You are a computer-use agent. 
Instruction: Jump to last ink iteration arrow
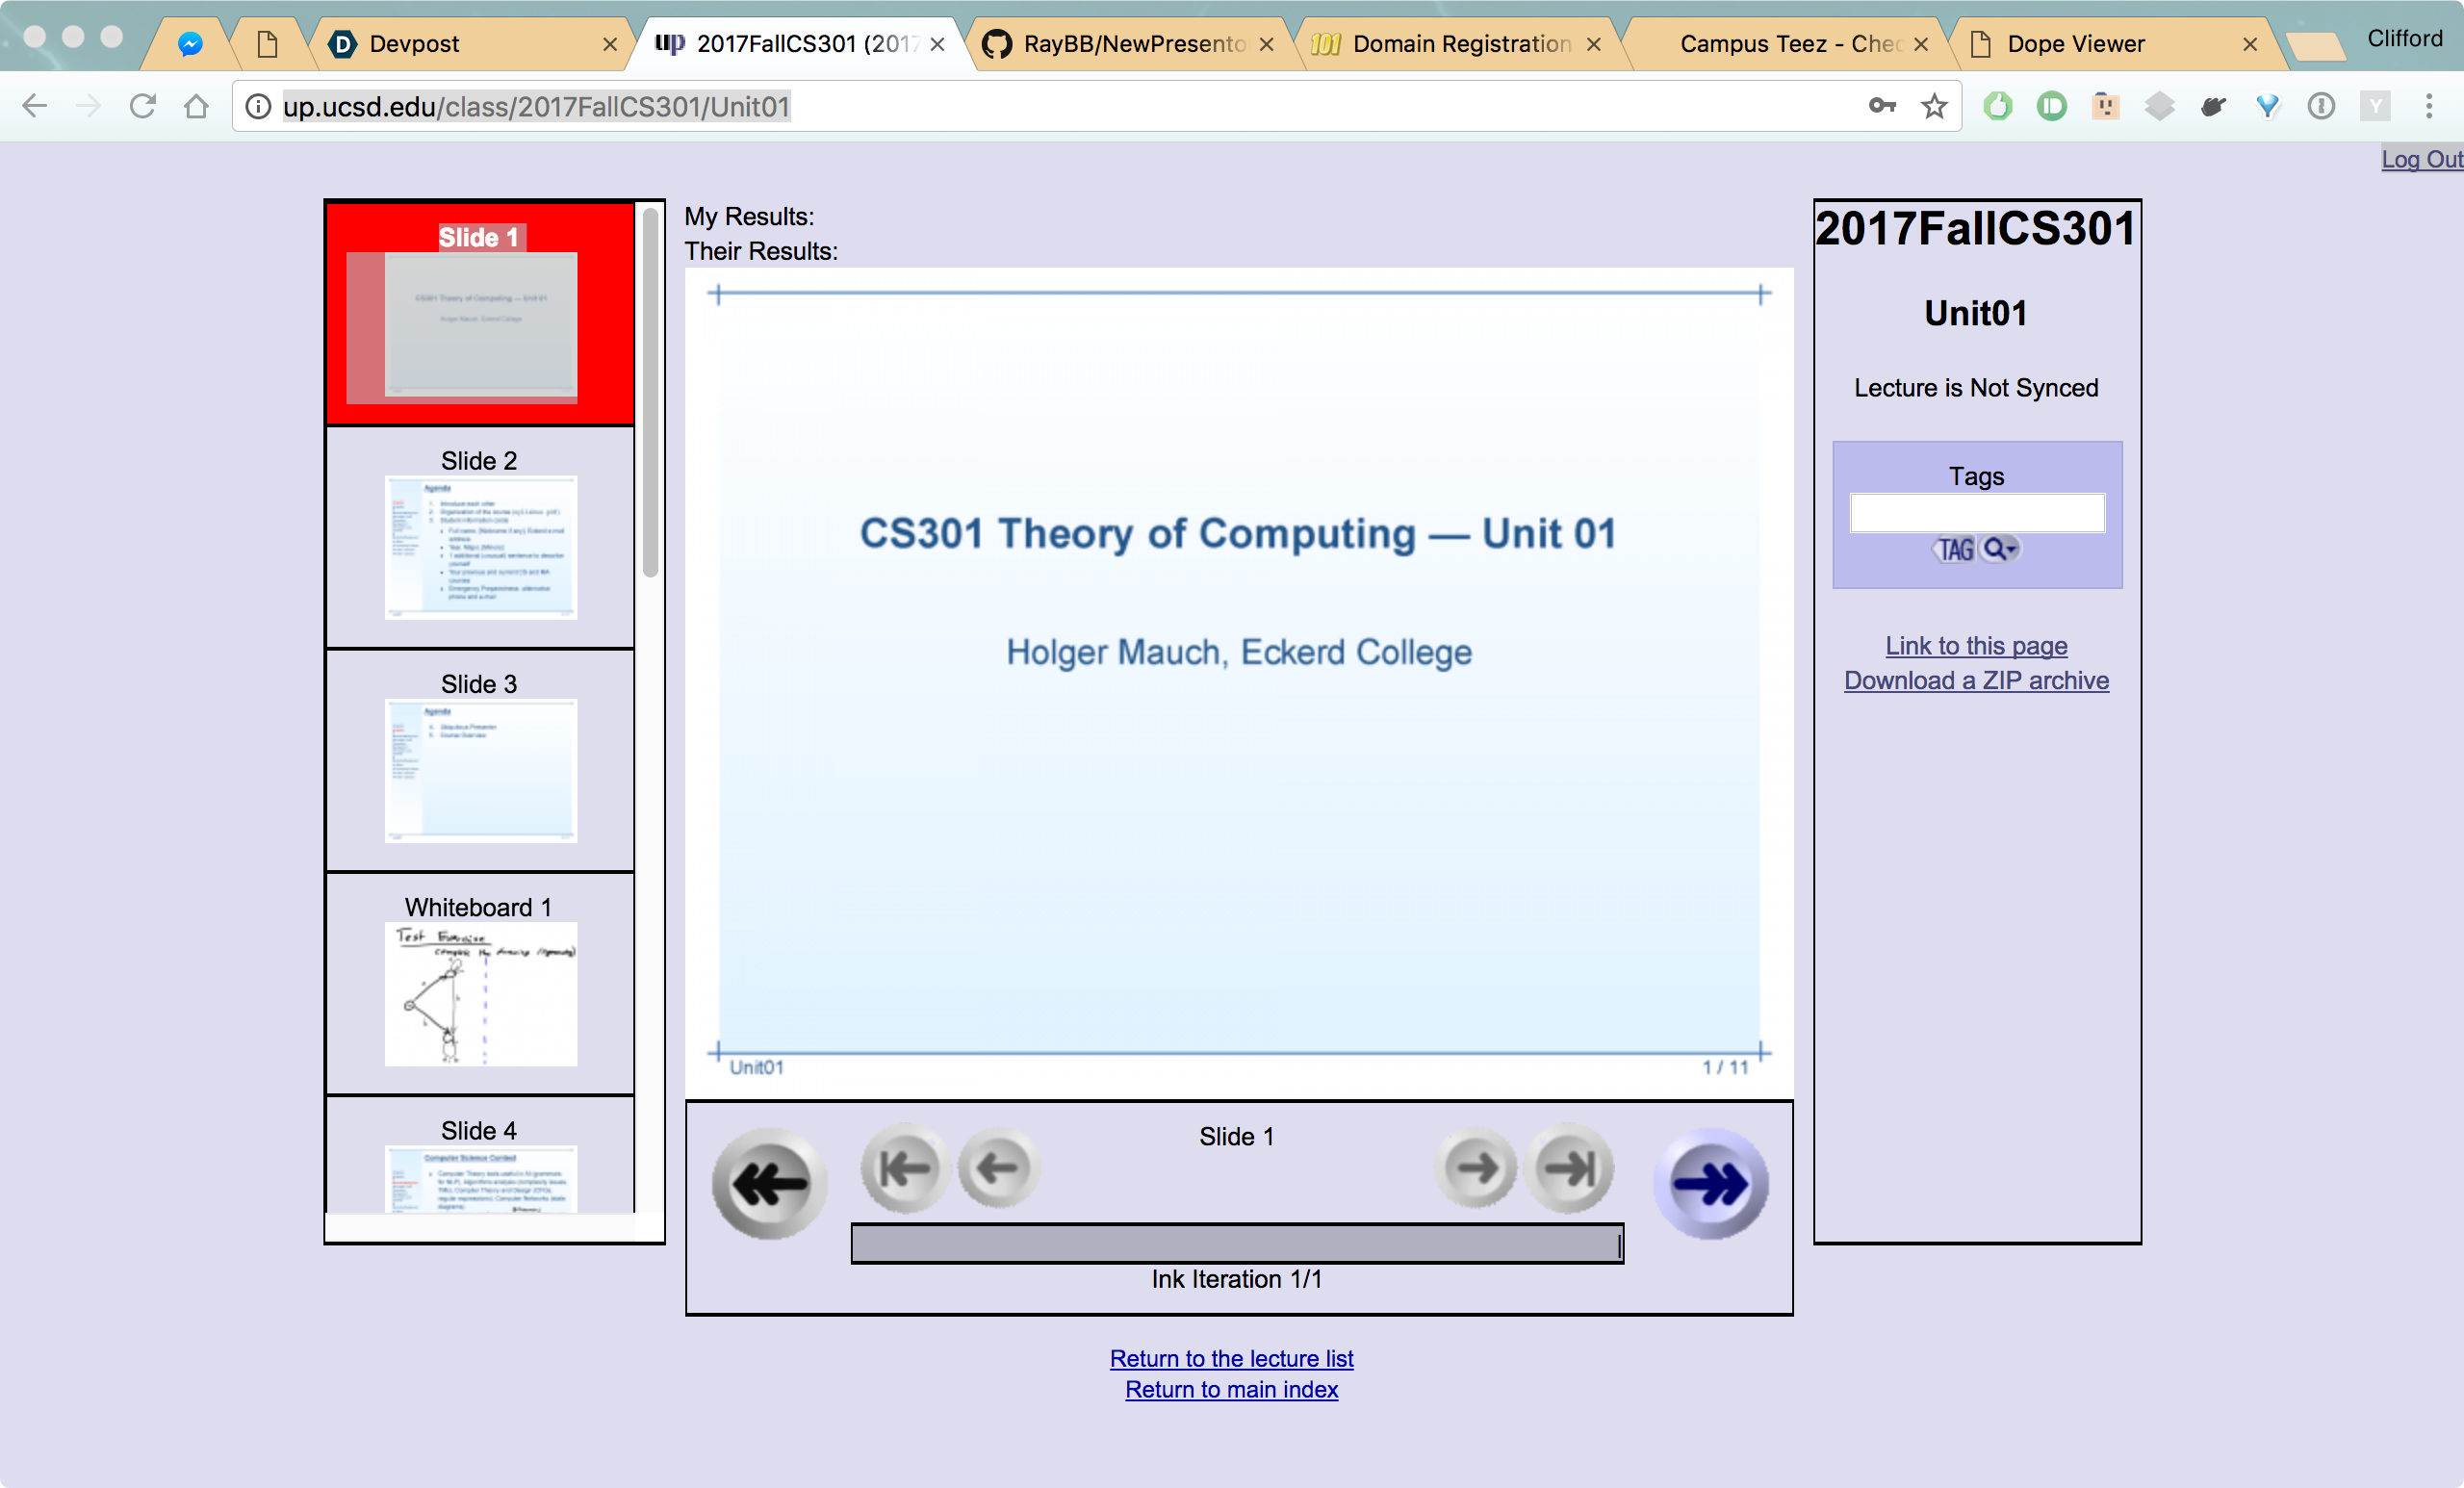click(x=1569, y=1167)
